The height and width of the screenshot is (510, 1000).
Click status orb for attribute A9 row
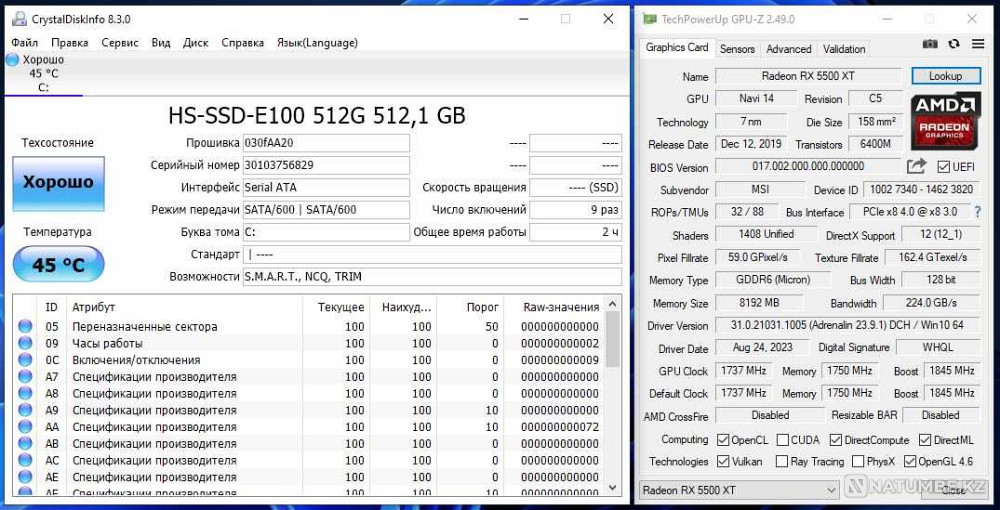pyautogui.click(x=25, y=409)
